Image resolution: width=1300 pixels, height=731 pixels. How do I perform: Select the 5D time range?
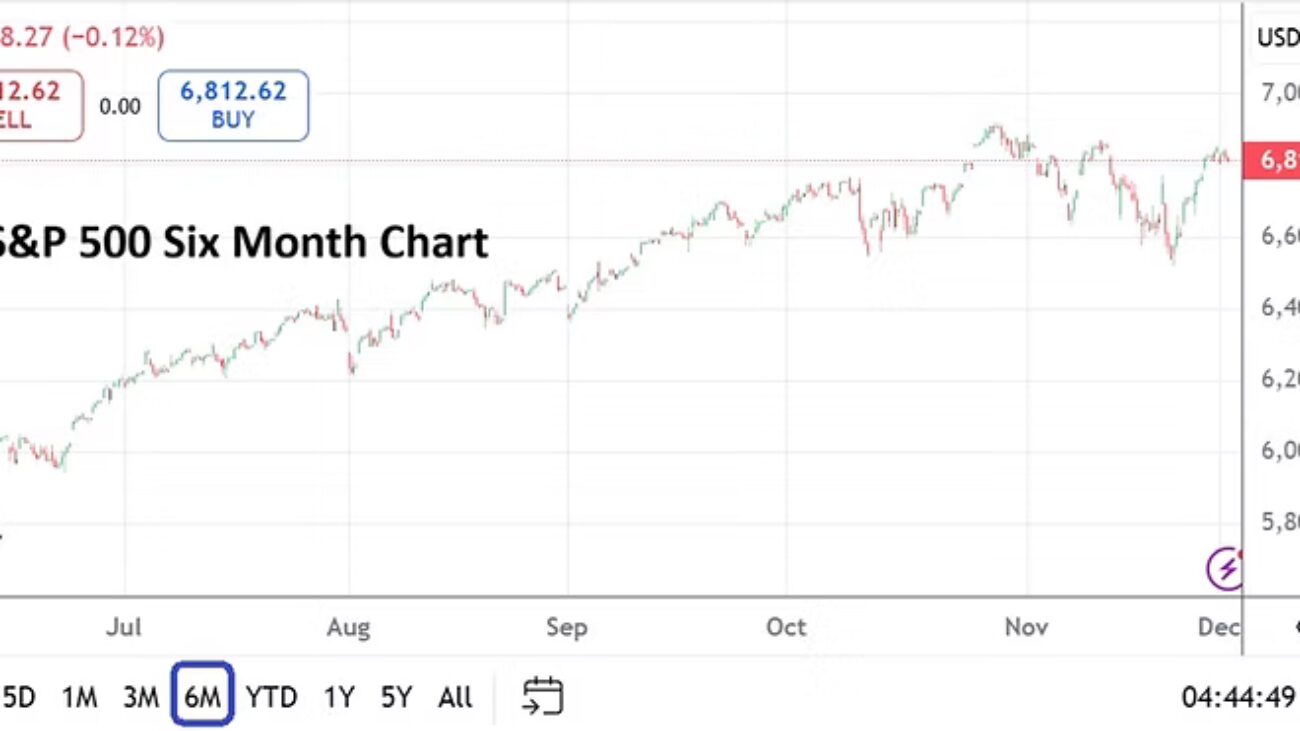pos(18,697)
